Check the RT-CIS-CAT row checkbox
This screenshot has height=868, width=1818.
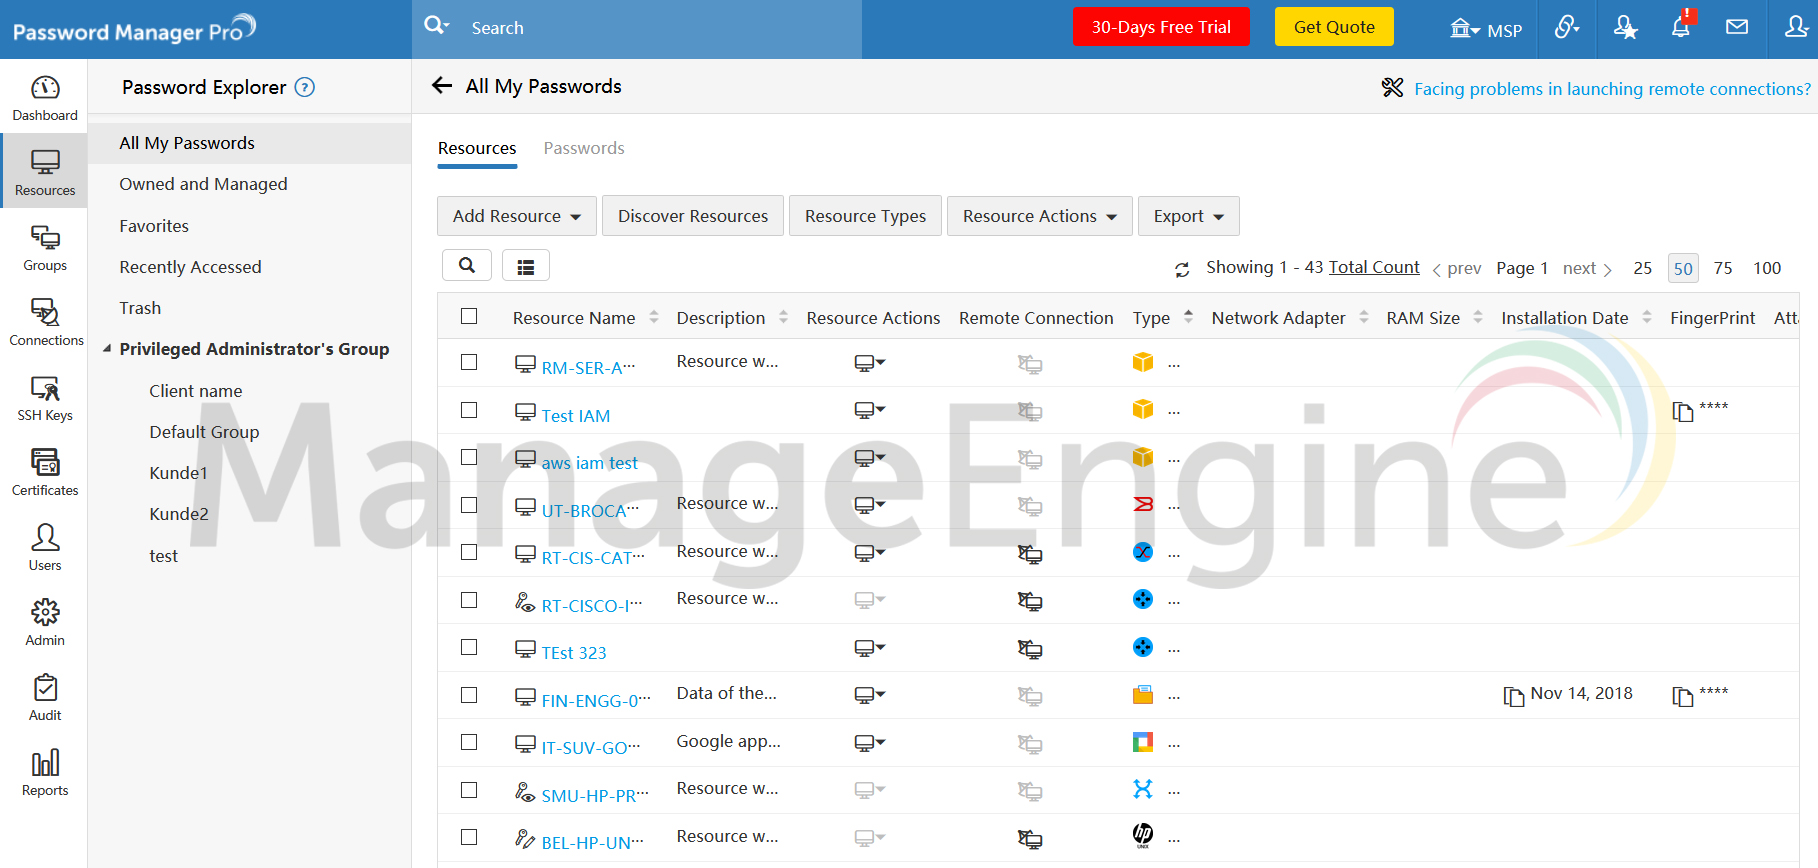(469, 552)
